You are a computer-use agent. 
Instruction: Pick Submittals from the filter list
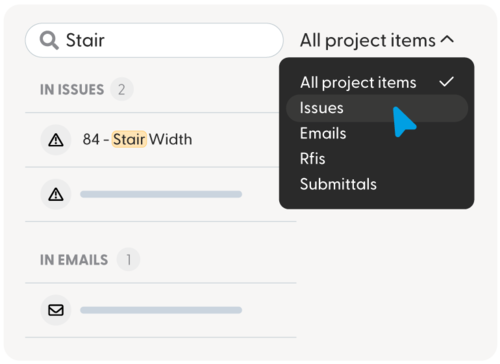338,184
